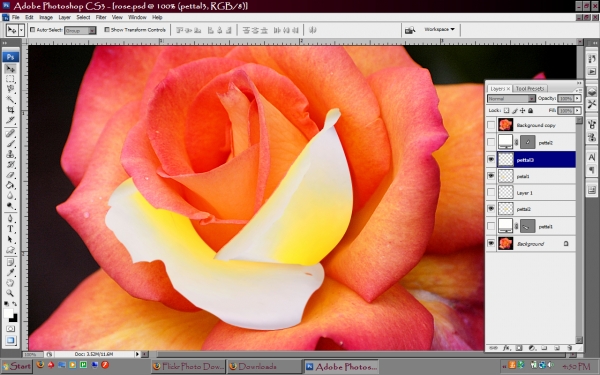Hide the pettal3 layer
The width and height of the screenshot is (600, 375).
491,160
